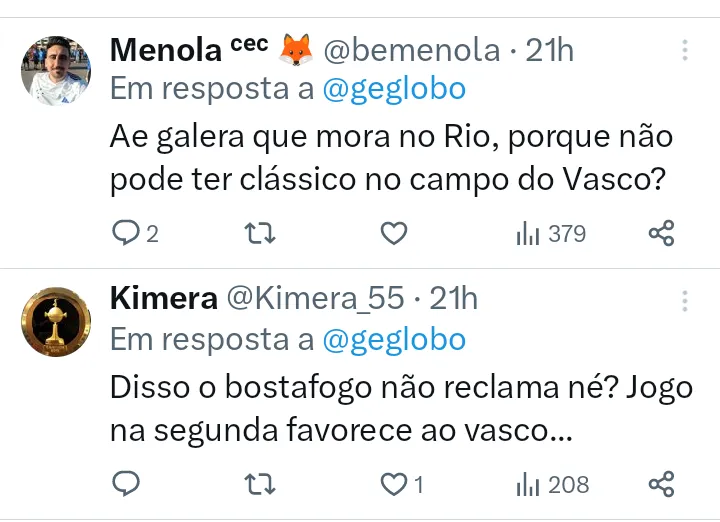Viewport: 720px width, 522px height.
Task: Open Menola's profile picture
Action: [56, 70]
